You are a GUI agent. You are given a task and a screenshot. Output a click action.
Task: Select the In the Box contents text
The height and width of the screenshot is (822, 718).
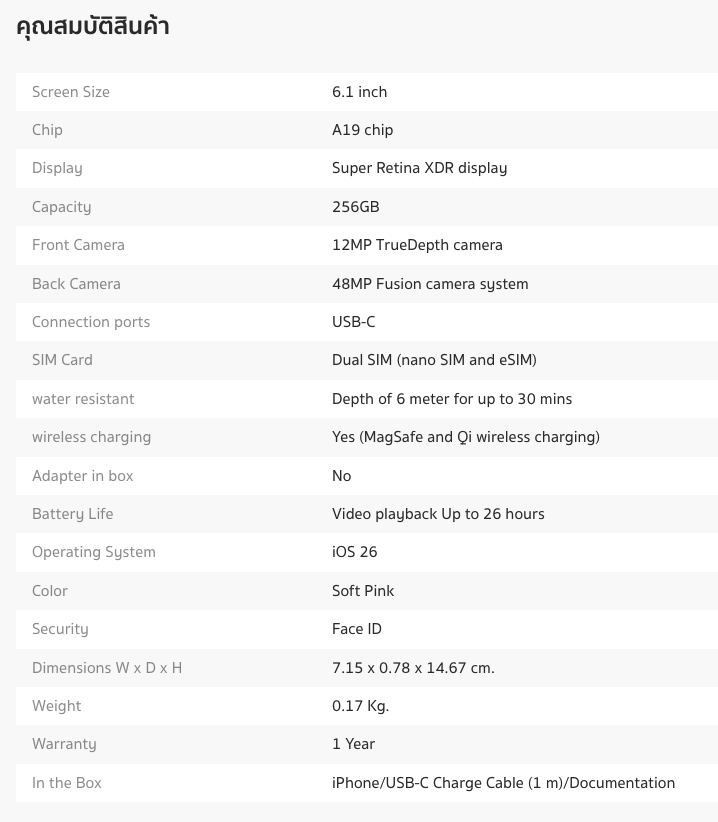click(503, 783)
